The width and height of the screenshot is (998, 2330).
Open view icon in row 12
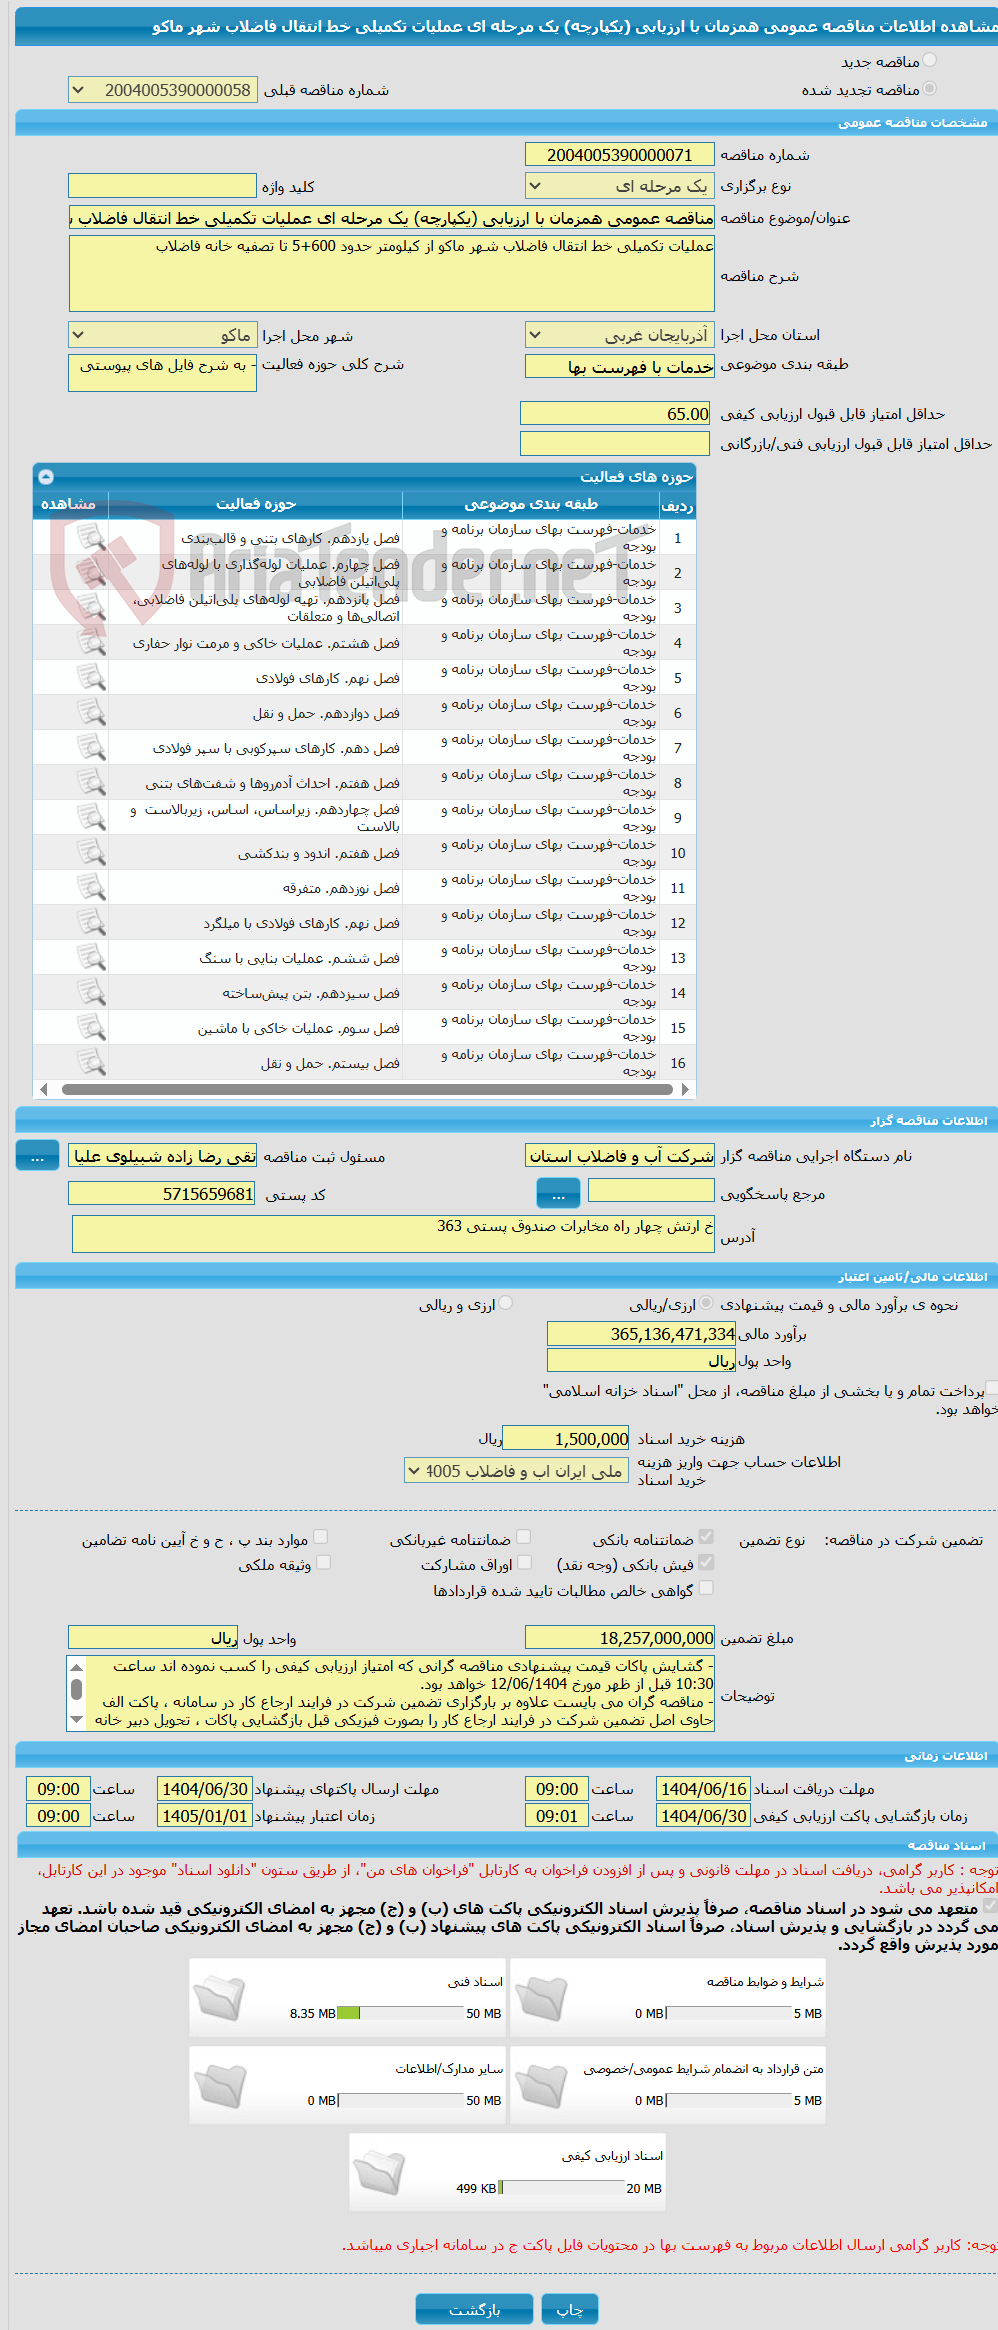(x=91, y=923)
